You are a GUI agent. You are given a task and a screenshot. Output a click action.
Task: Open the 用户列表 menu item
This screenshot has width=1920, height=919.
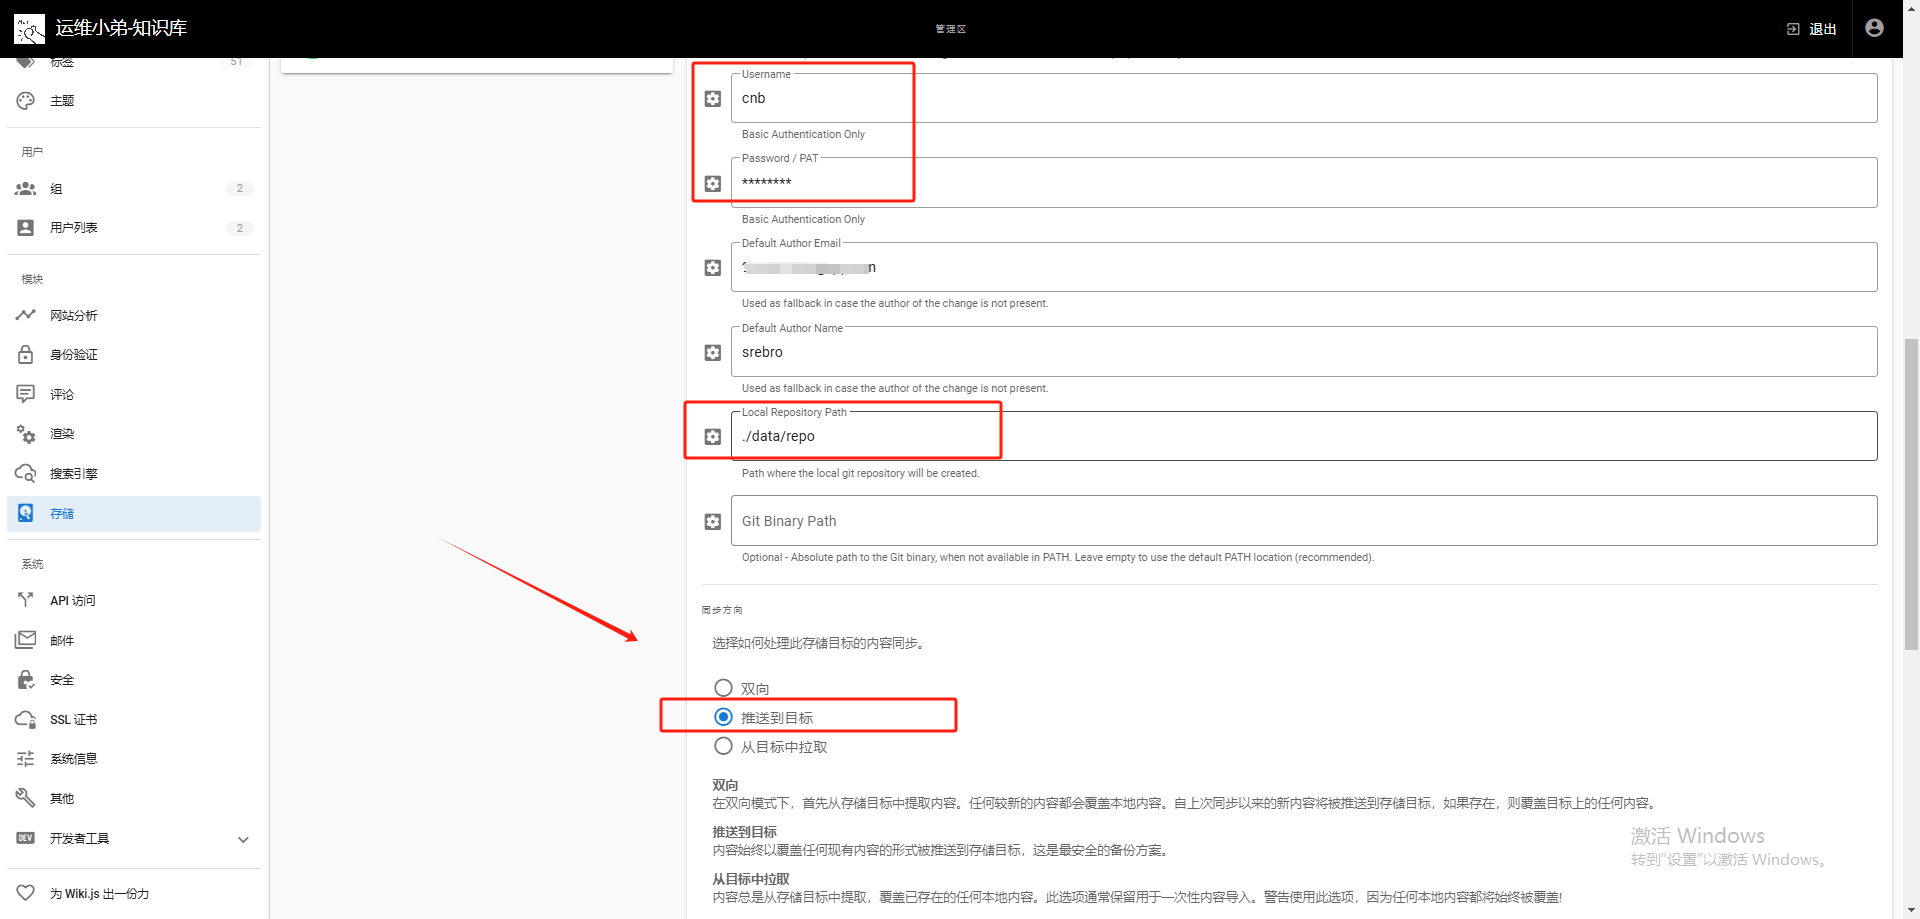134,228
